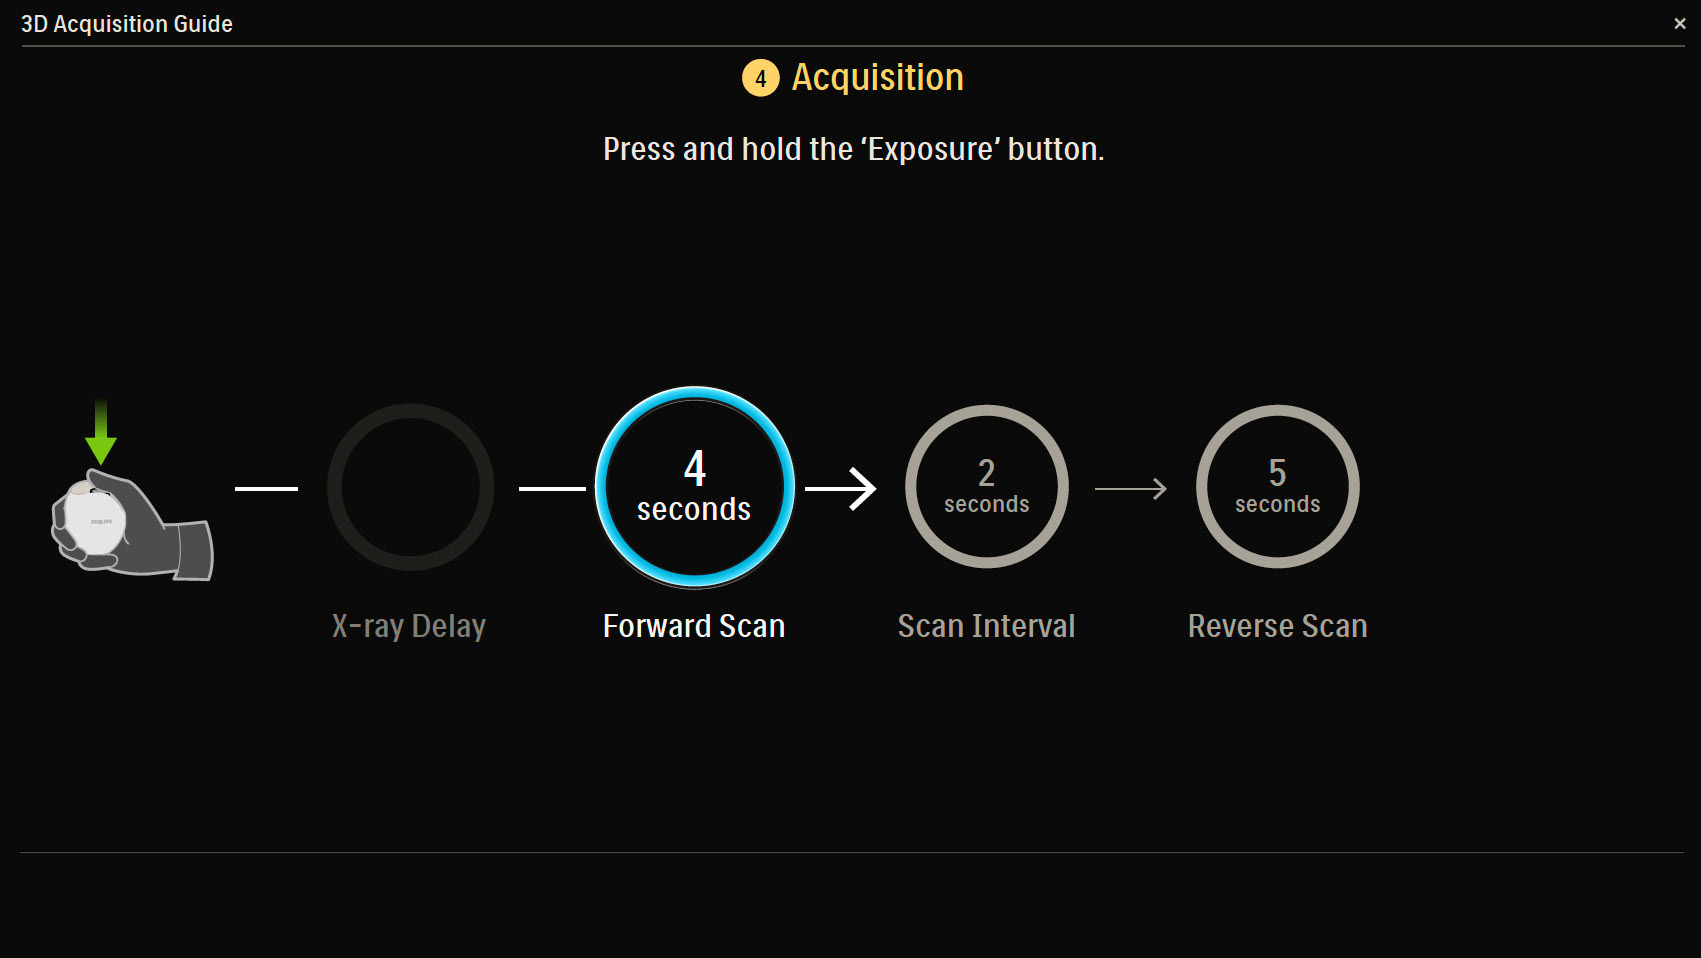Image resolution: width=1701 pixels, height=958 pixels.
Task: Click the green downward arrow above hand
Action: pyautogui.click(x=101, y=431)
